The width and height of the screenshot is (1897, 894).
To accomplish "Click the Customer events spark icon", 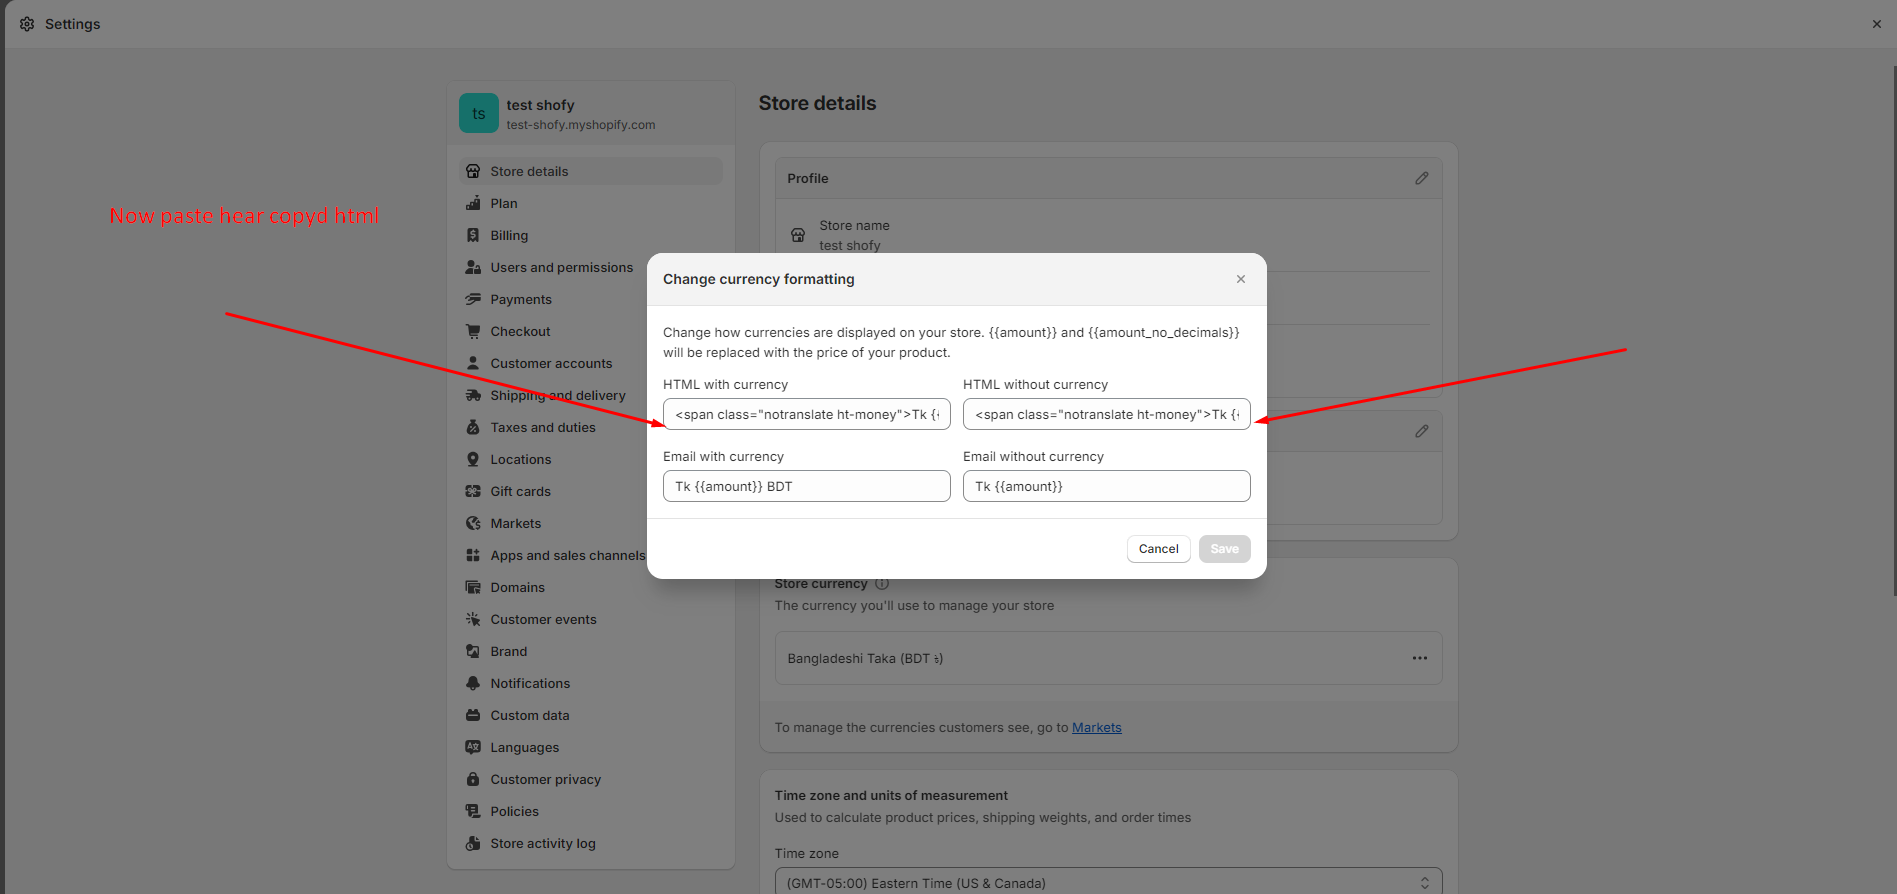I will pyautogui.click(x=473, y=619).
